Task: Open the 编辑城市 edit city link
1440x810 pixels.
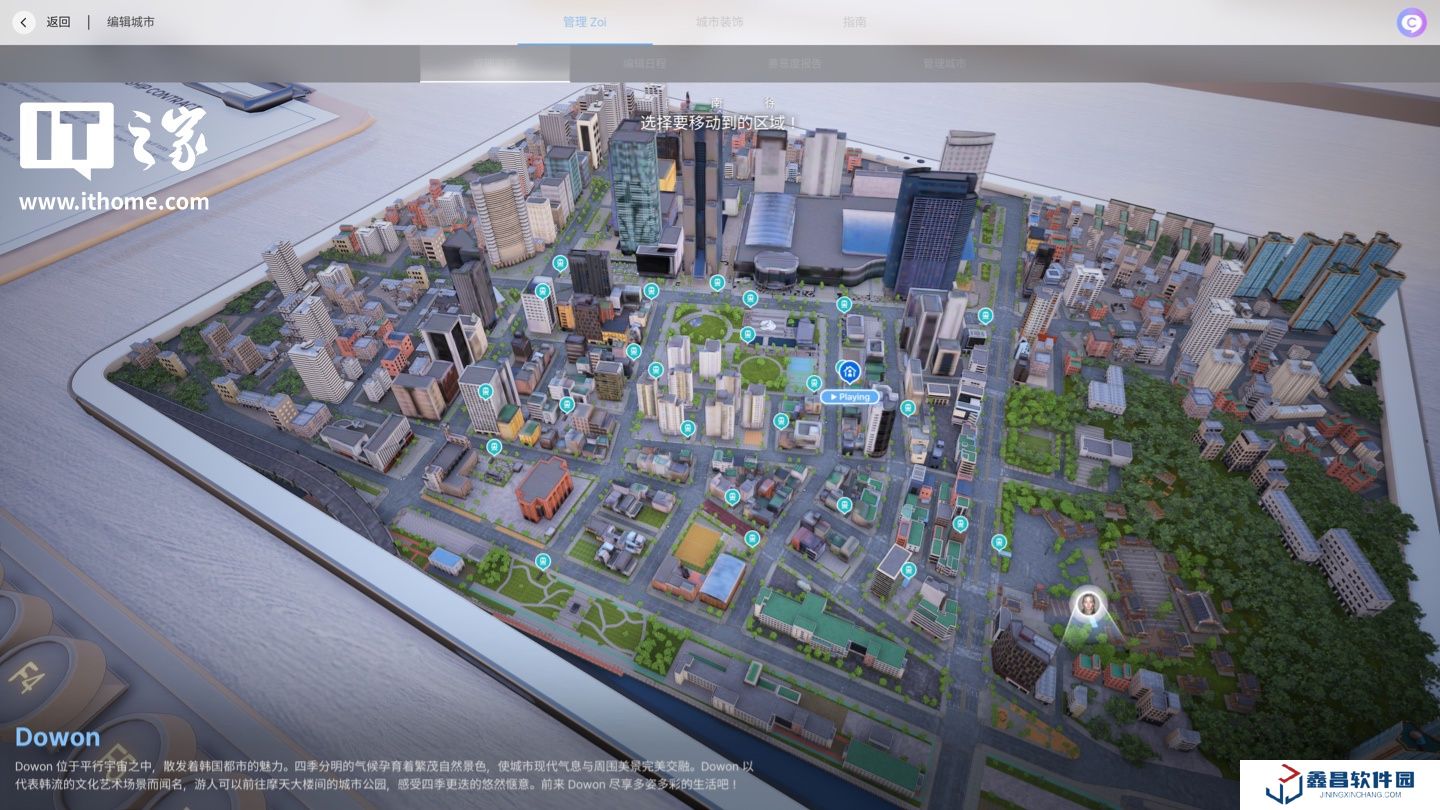Action: point(131,22)
